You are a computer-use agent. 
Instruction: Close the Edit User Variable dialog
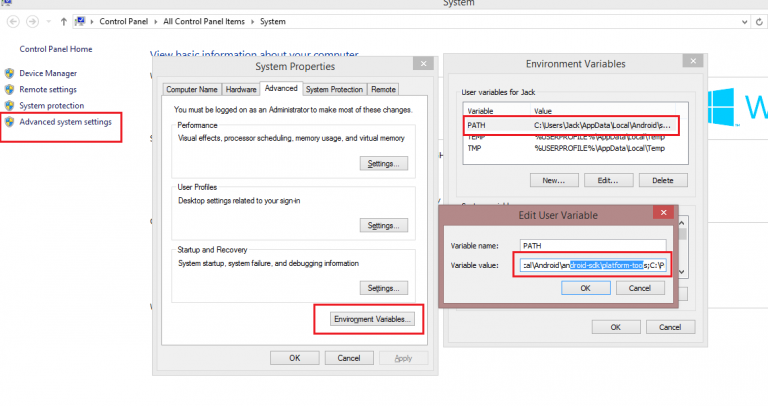point(660,212)
